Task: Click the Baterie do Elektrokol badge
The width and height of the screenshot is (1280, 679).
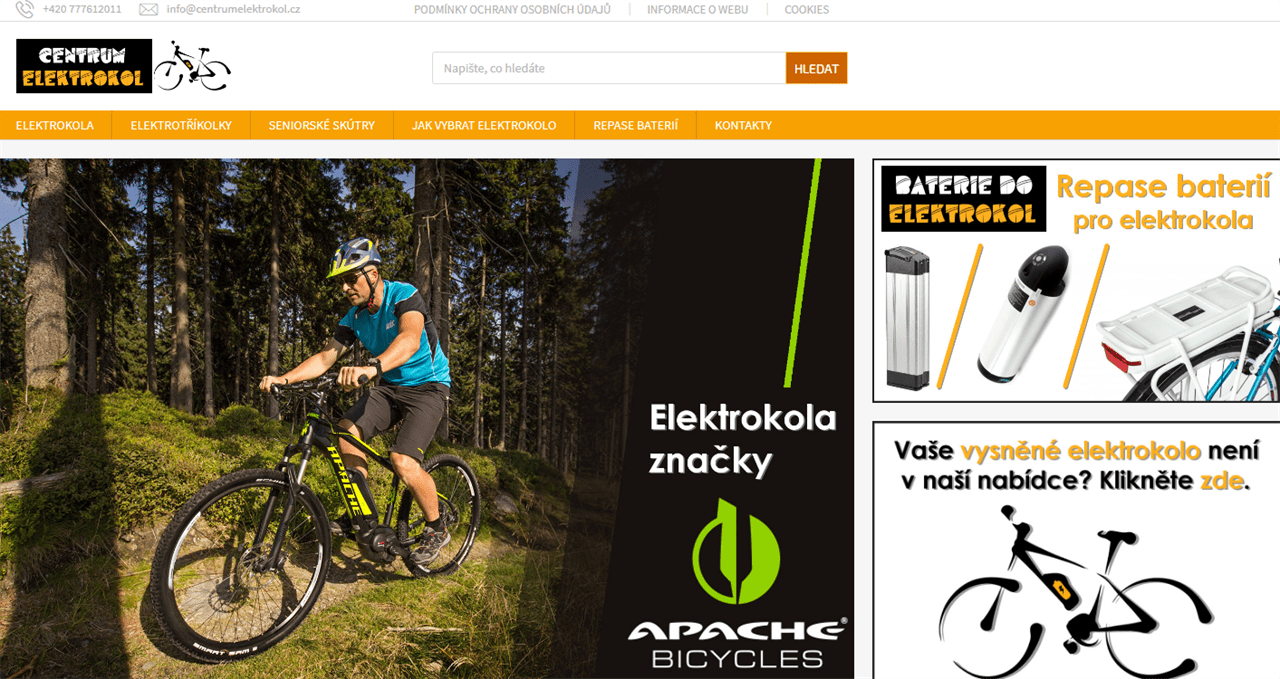Action: click(964, 198)
